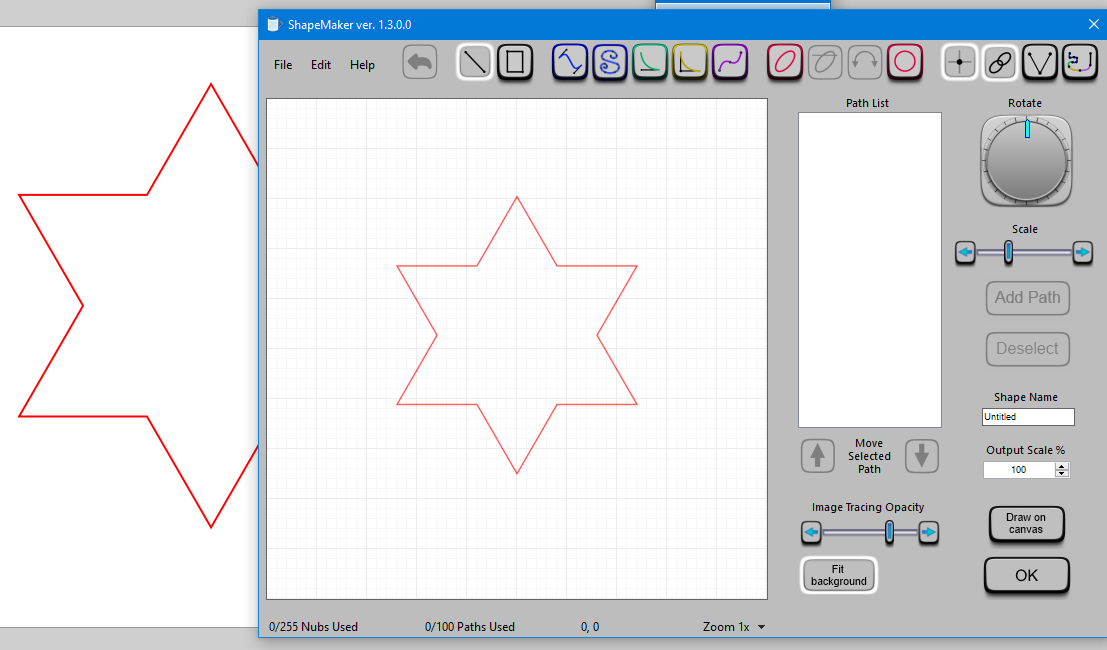Click the Shape Name text field
1107x650 pixels.
pyautogui.click(x=1028, y=417)
